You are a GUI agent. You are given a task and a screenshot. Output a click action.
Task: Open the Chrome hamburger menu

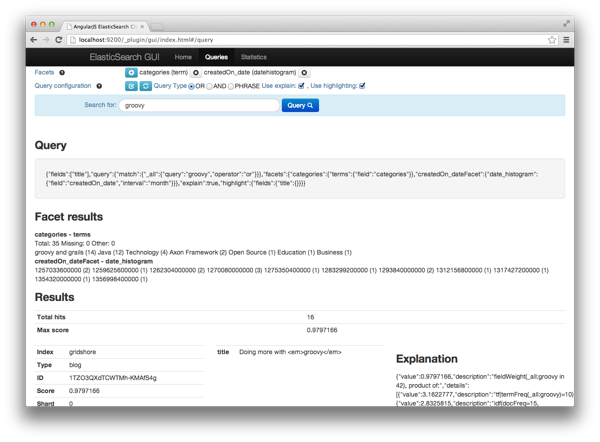566,40
